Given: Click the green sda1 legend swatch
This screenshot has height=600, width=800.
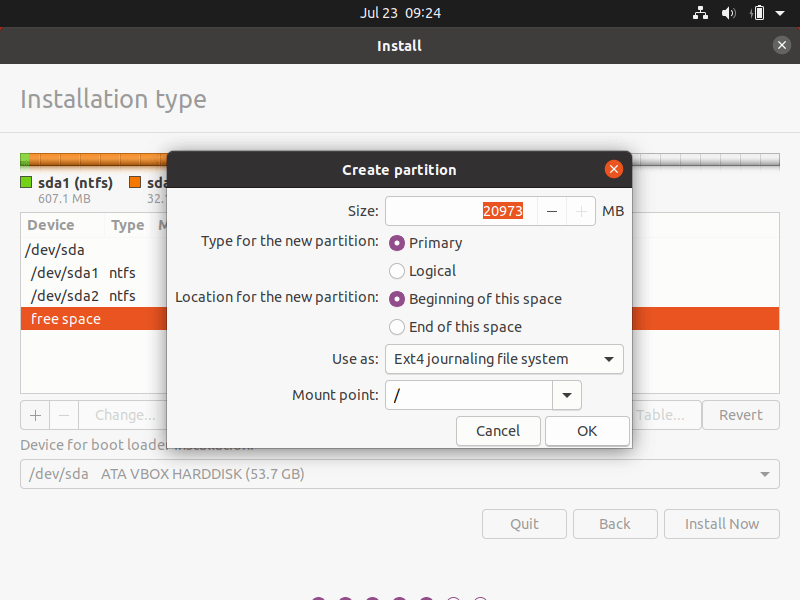Looking at the screenshot, I should point(26,182).
